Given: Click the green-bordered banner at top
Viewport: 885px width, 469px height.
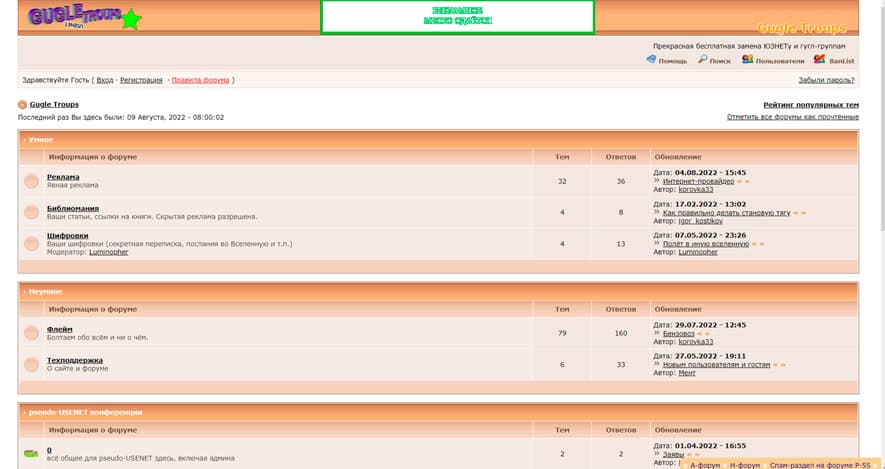Looking at the screenshot, I should point(458,17).
